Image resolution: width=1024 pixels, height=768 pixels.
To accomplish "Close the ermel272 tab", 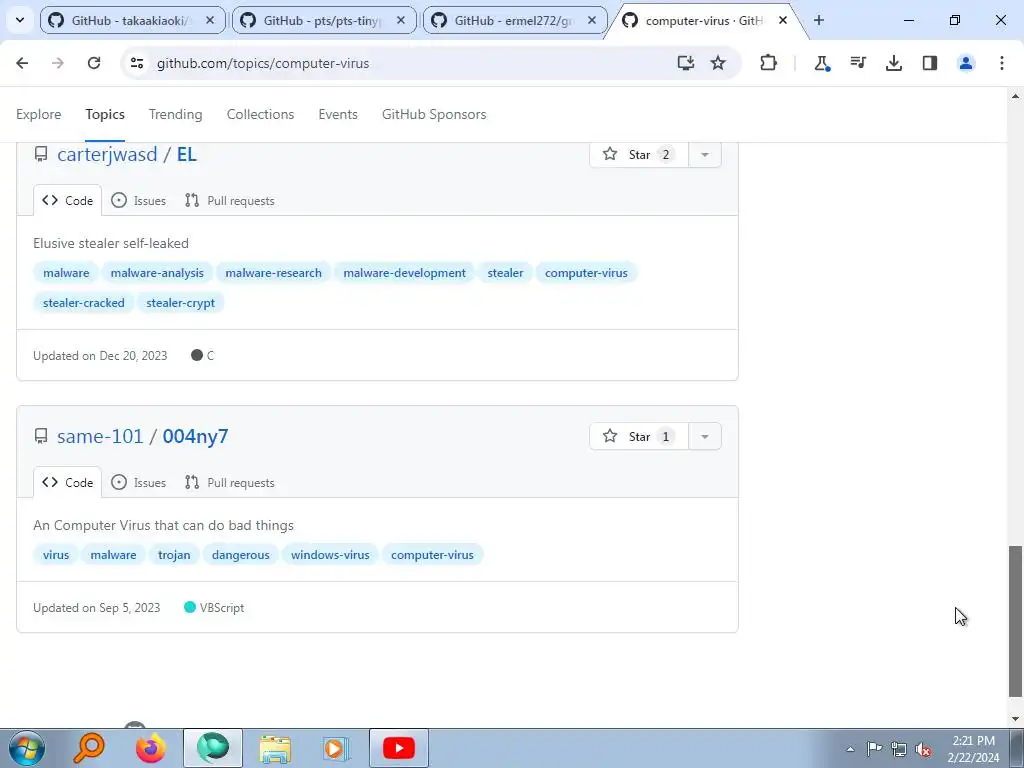I will tap(592, 21).
